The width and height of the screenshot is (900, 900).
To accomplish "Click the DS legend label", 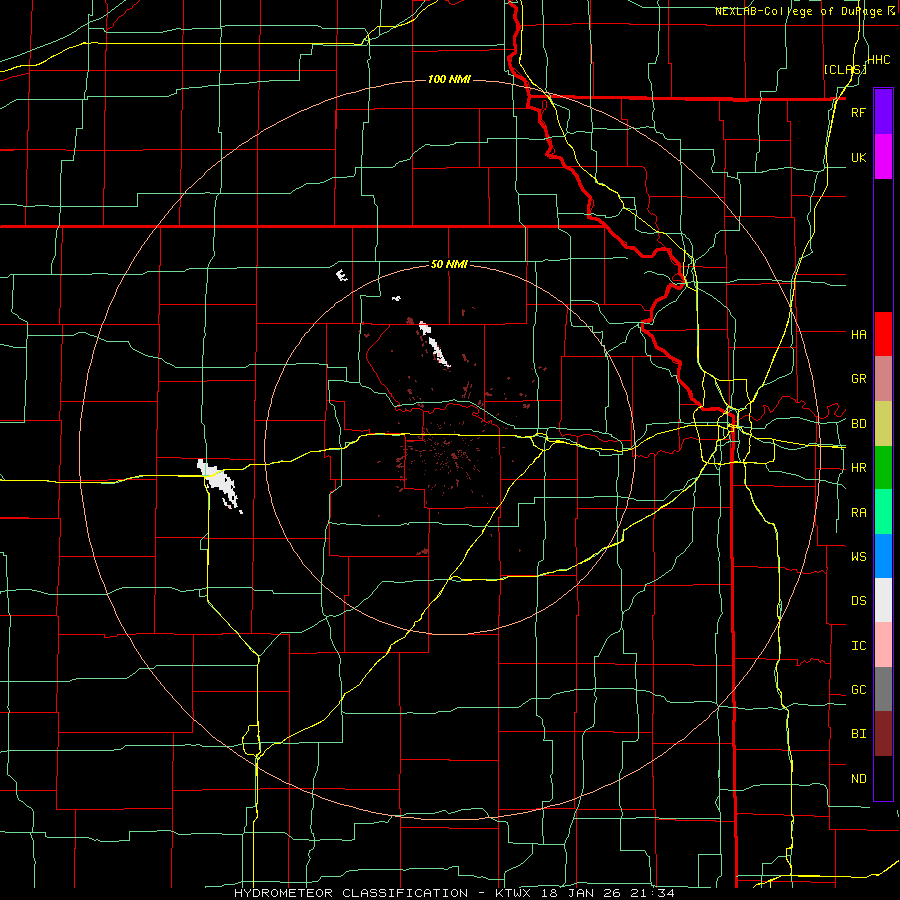I will tap(858, 601).
